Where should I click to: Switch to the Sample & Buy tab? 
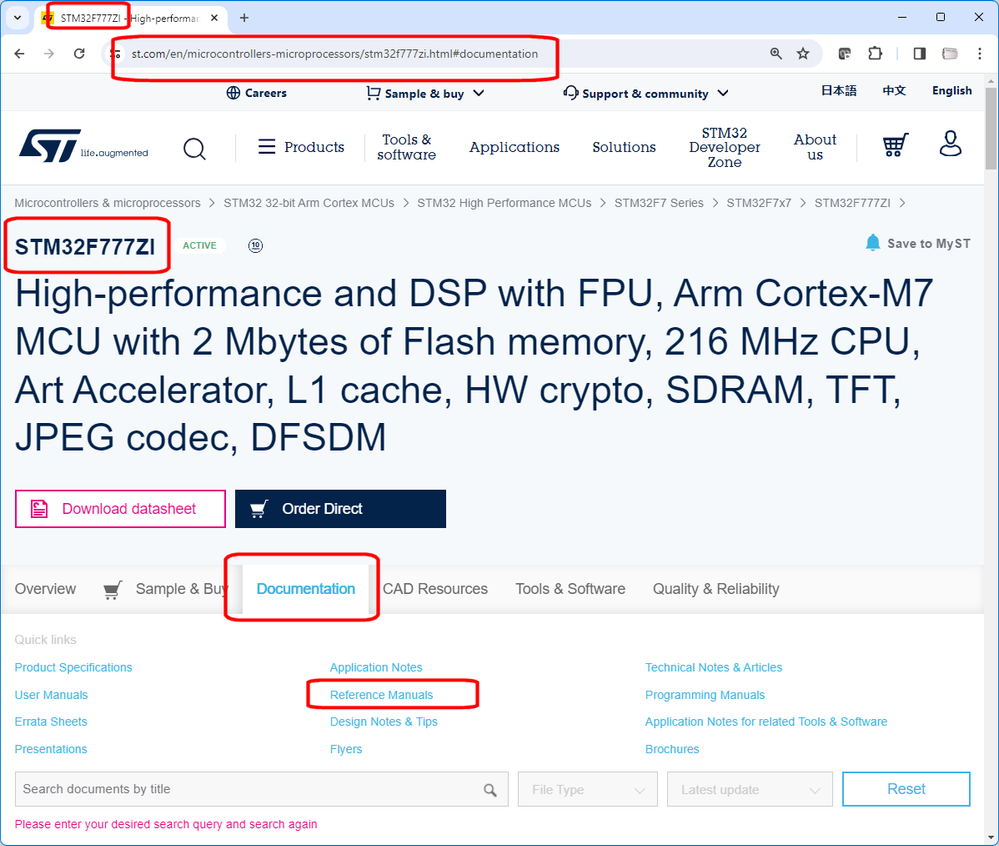coord(165,589)
